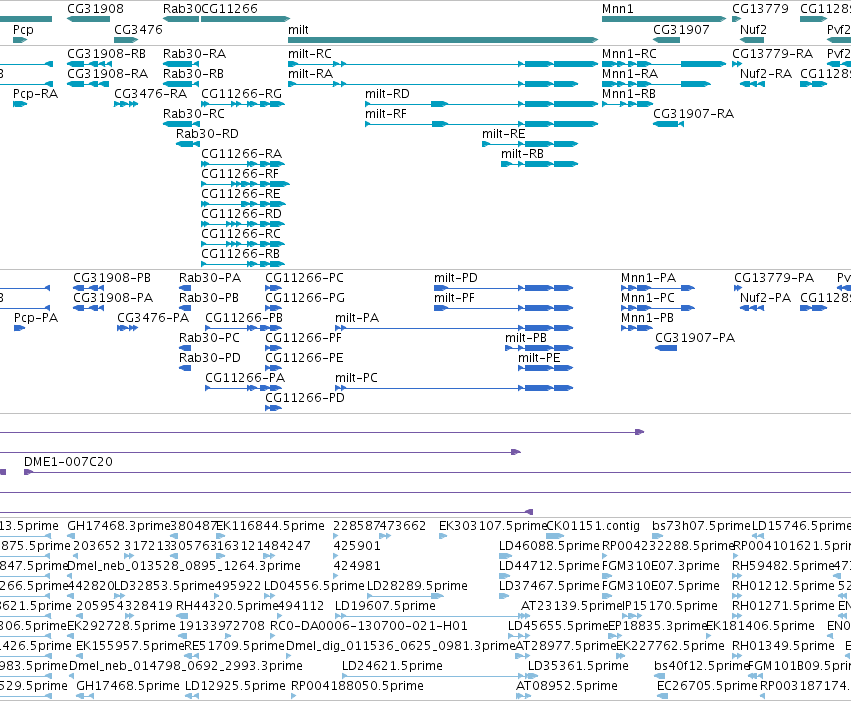Click the Rab30-RD transcript label
851x701 pixels.
pyautogui.click(x=207, y=134)
